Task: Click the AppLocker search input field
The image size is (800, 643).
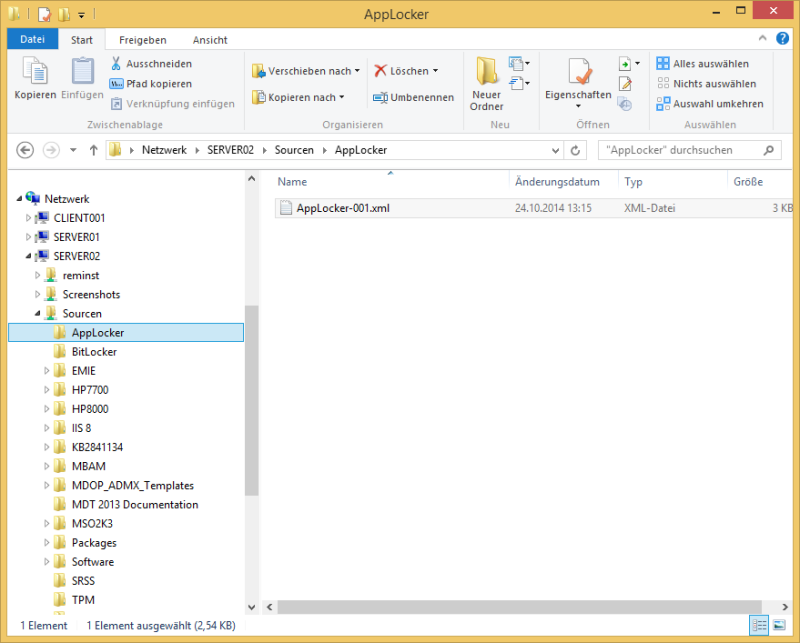Action: point(679,150)
